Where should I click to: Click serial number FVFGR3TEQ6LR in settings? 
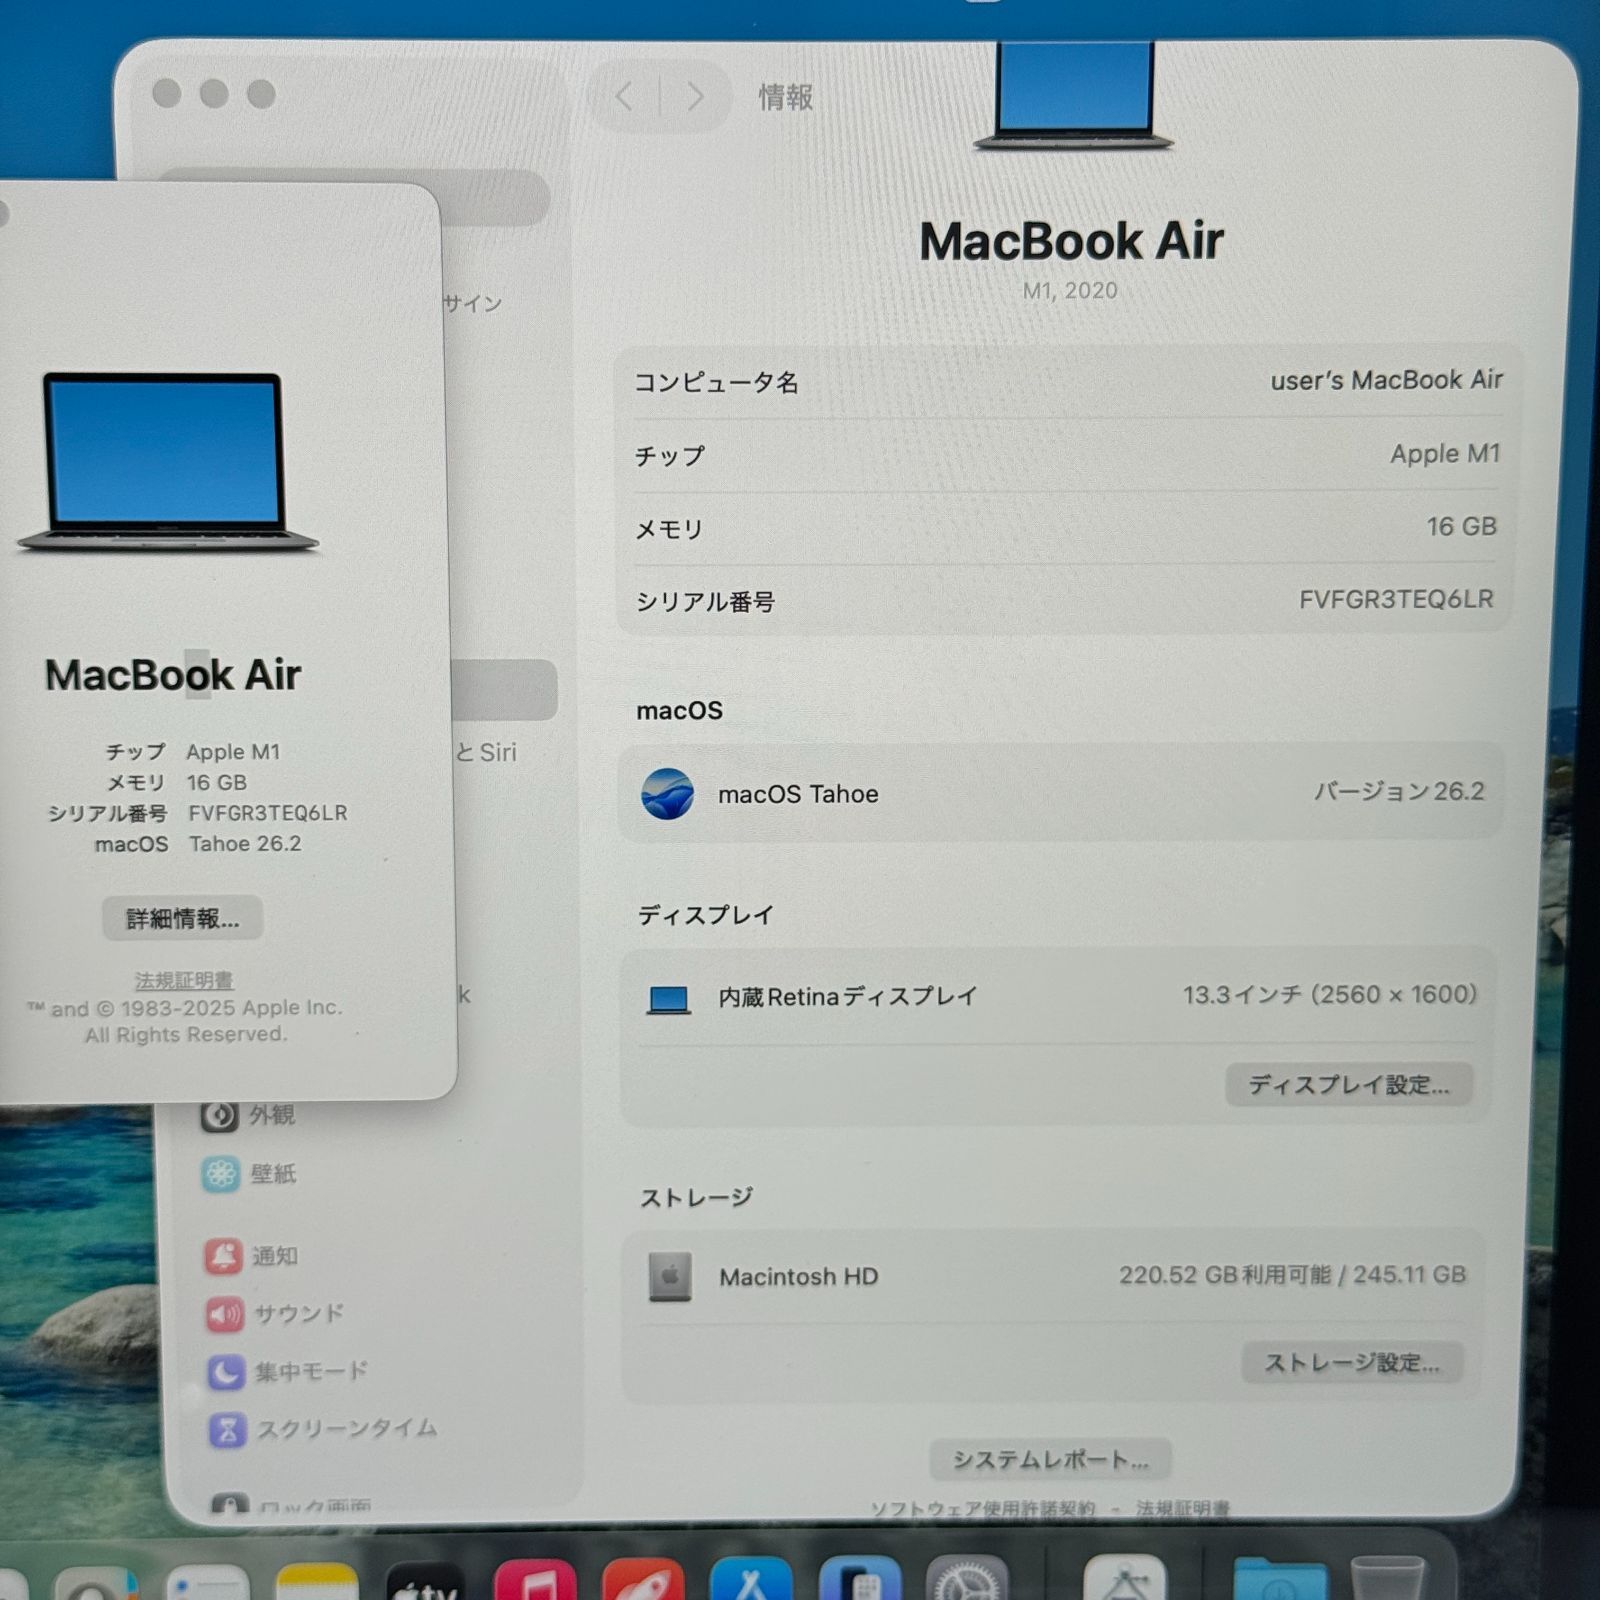pos(1396,599)
